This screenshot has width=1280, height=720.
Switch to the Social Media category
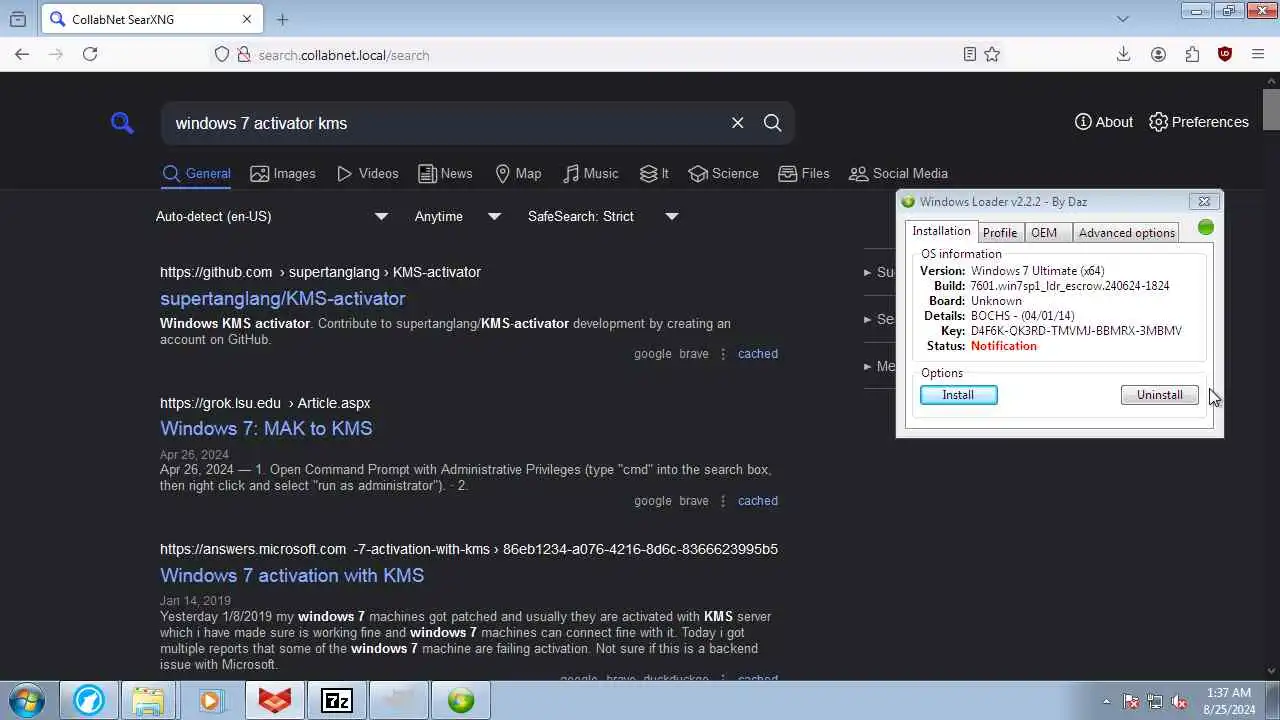click(x=898, y=174)
